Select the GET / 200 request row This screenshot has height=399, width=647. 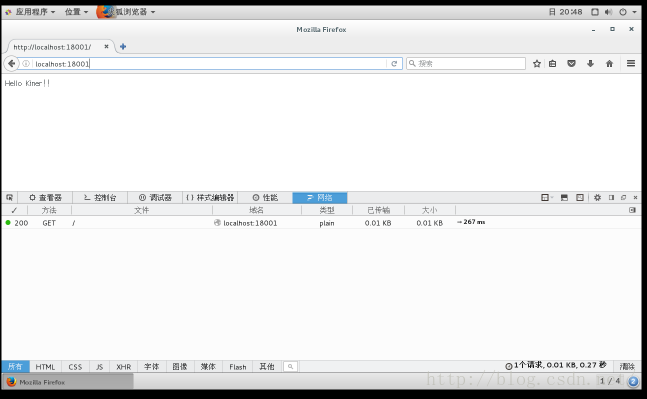tap(321, 223)
